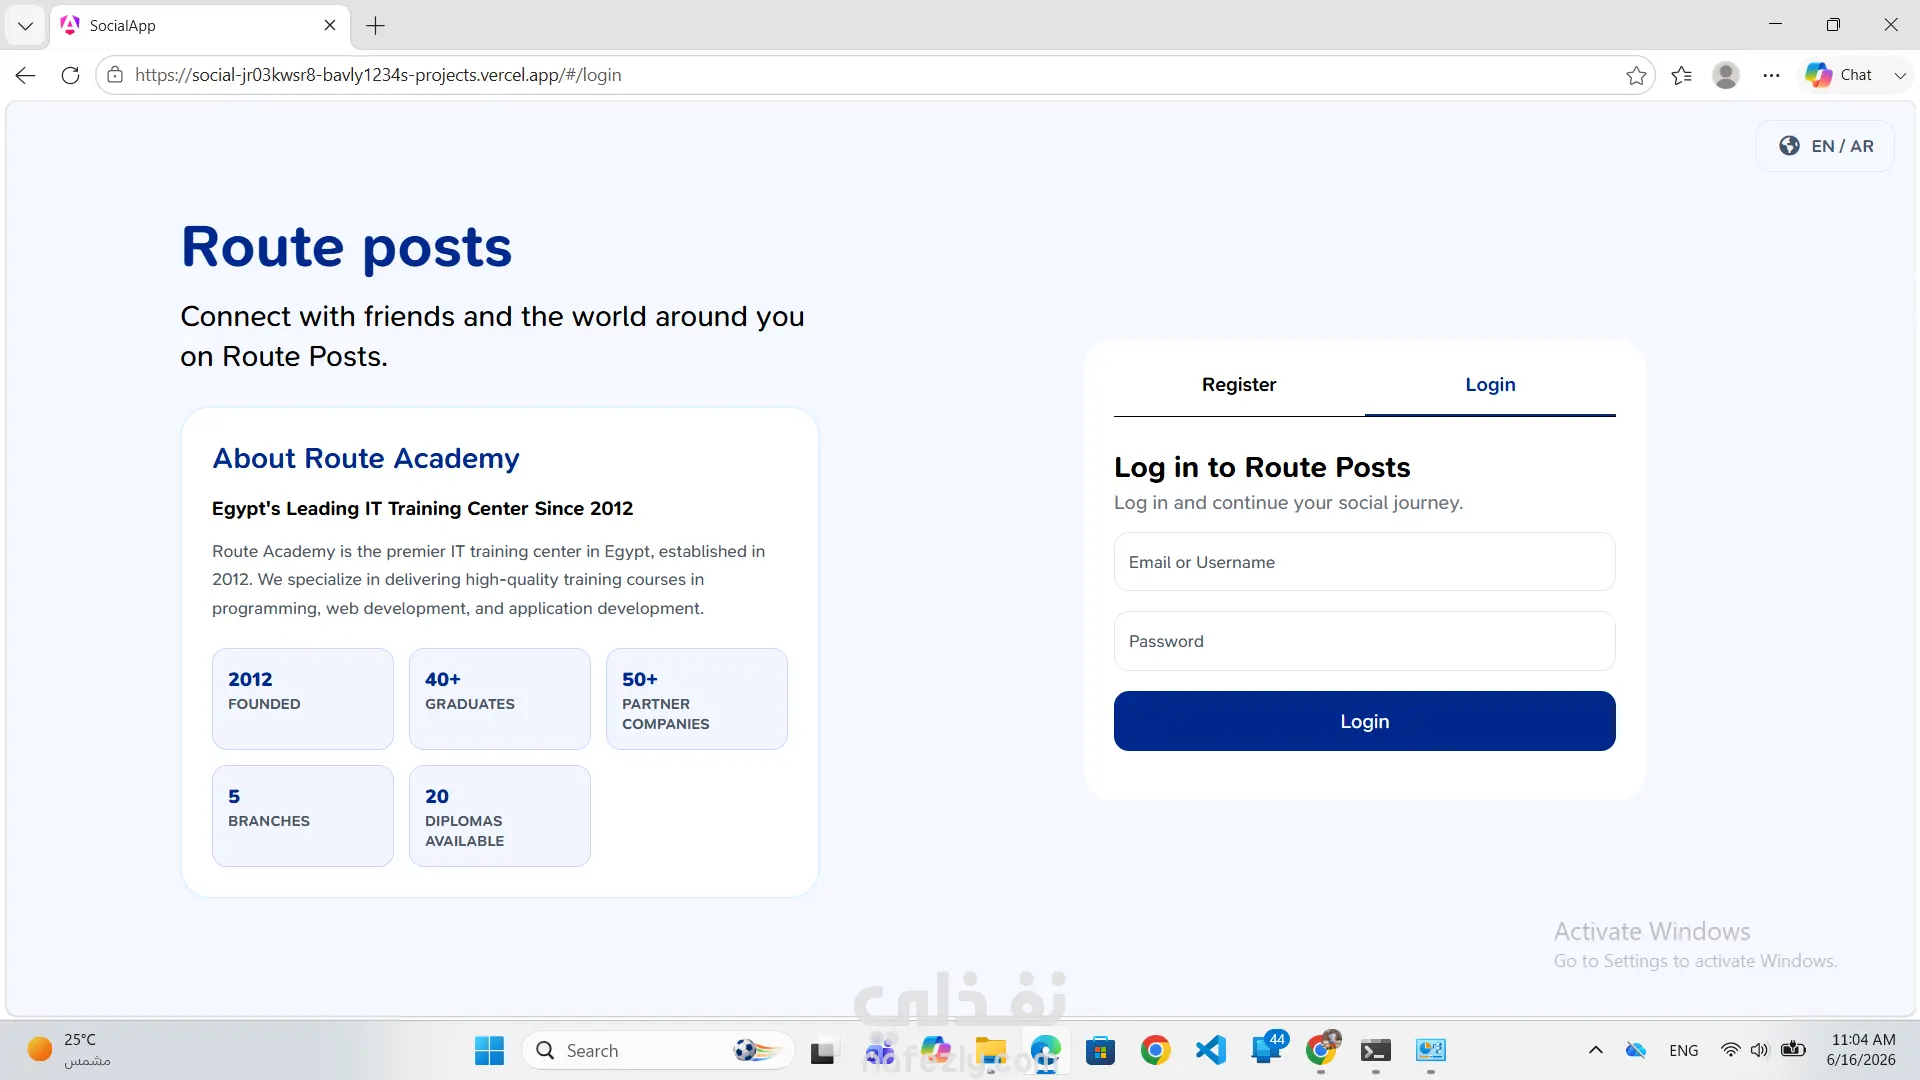Click the Microsoft Edge taskbar icon
1920x1080 pixels.
[1046, 1050]
